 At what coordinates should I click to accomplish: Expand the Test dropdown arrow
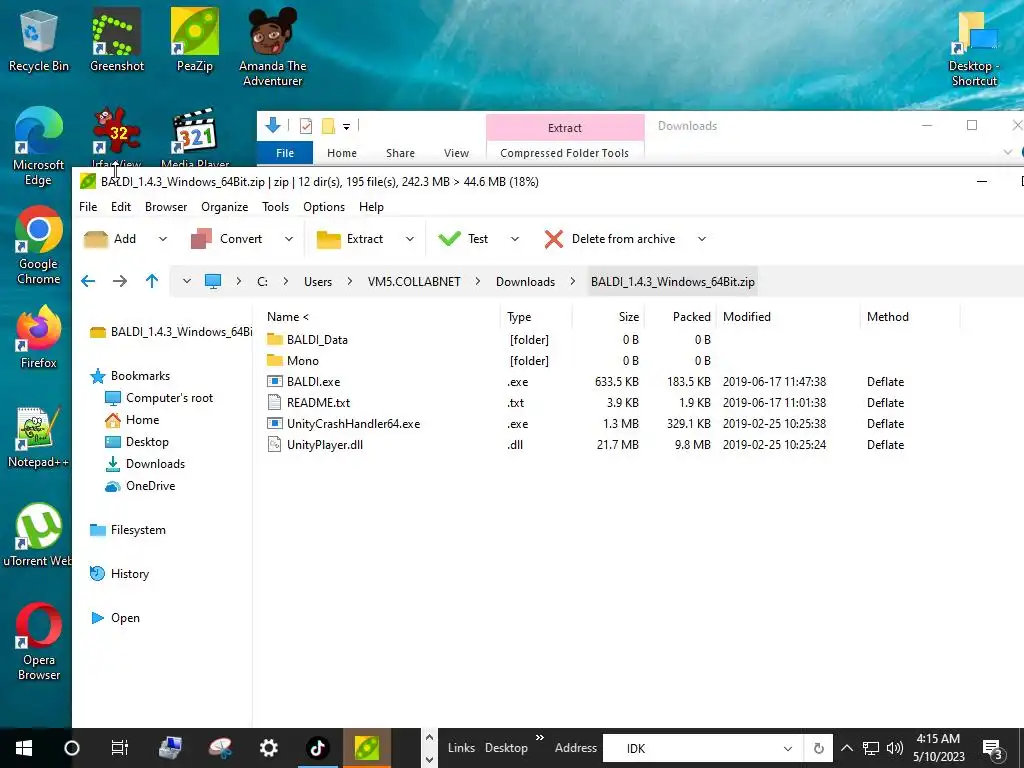point(515,239)
